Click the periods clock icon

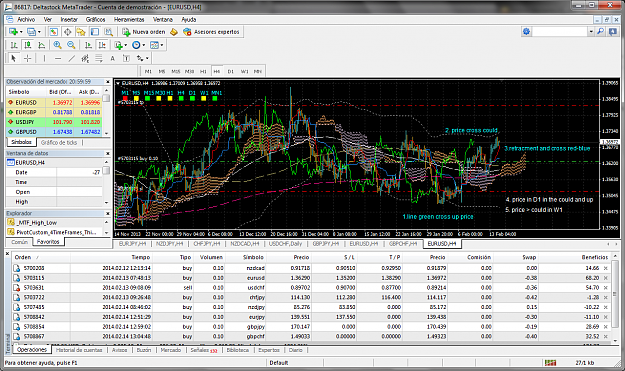click(x=136, y=45)
